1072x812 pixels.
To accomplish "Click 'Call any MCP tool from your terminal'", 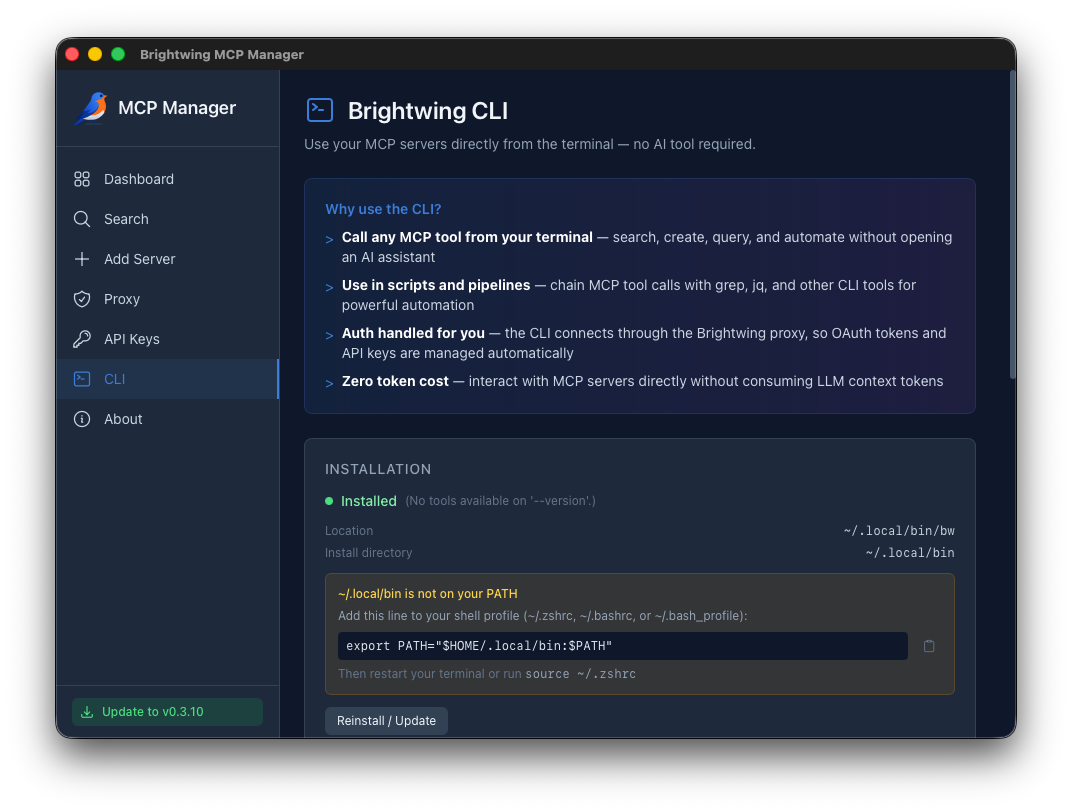I will point(467,237).
